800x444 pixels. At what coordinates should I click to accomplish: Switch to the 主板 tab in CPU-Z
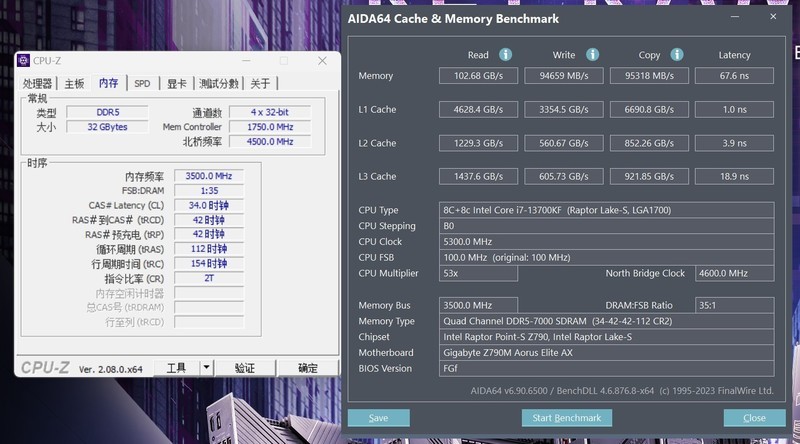[74, 84]
